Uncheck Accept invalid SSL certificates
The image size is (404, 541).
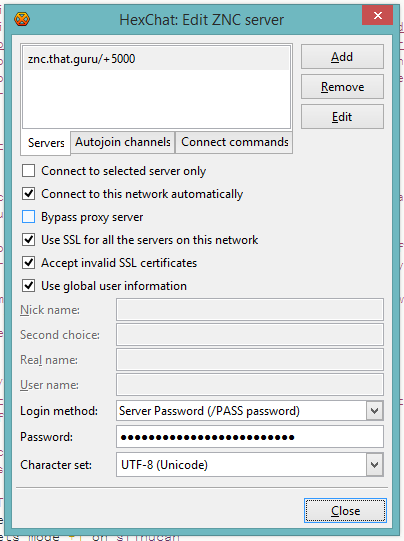pos(28,263)
